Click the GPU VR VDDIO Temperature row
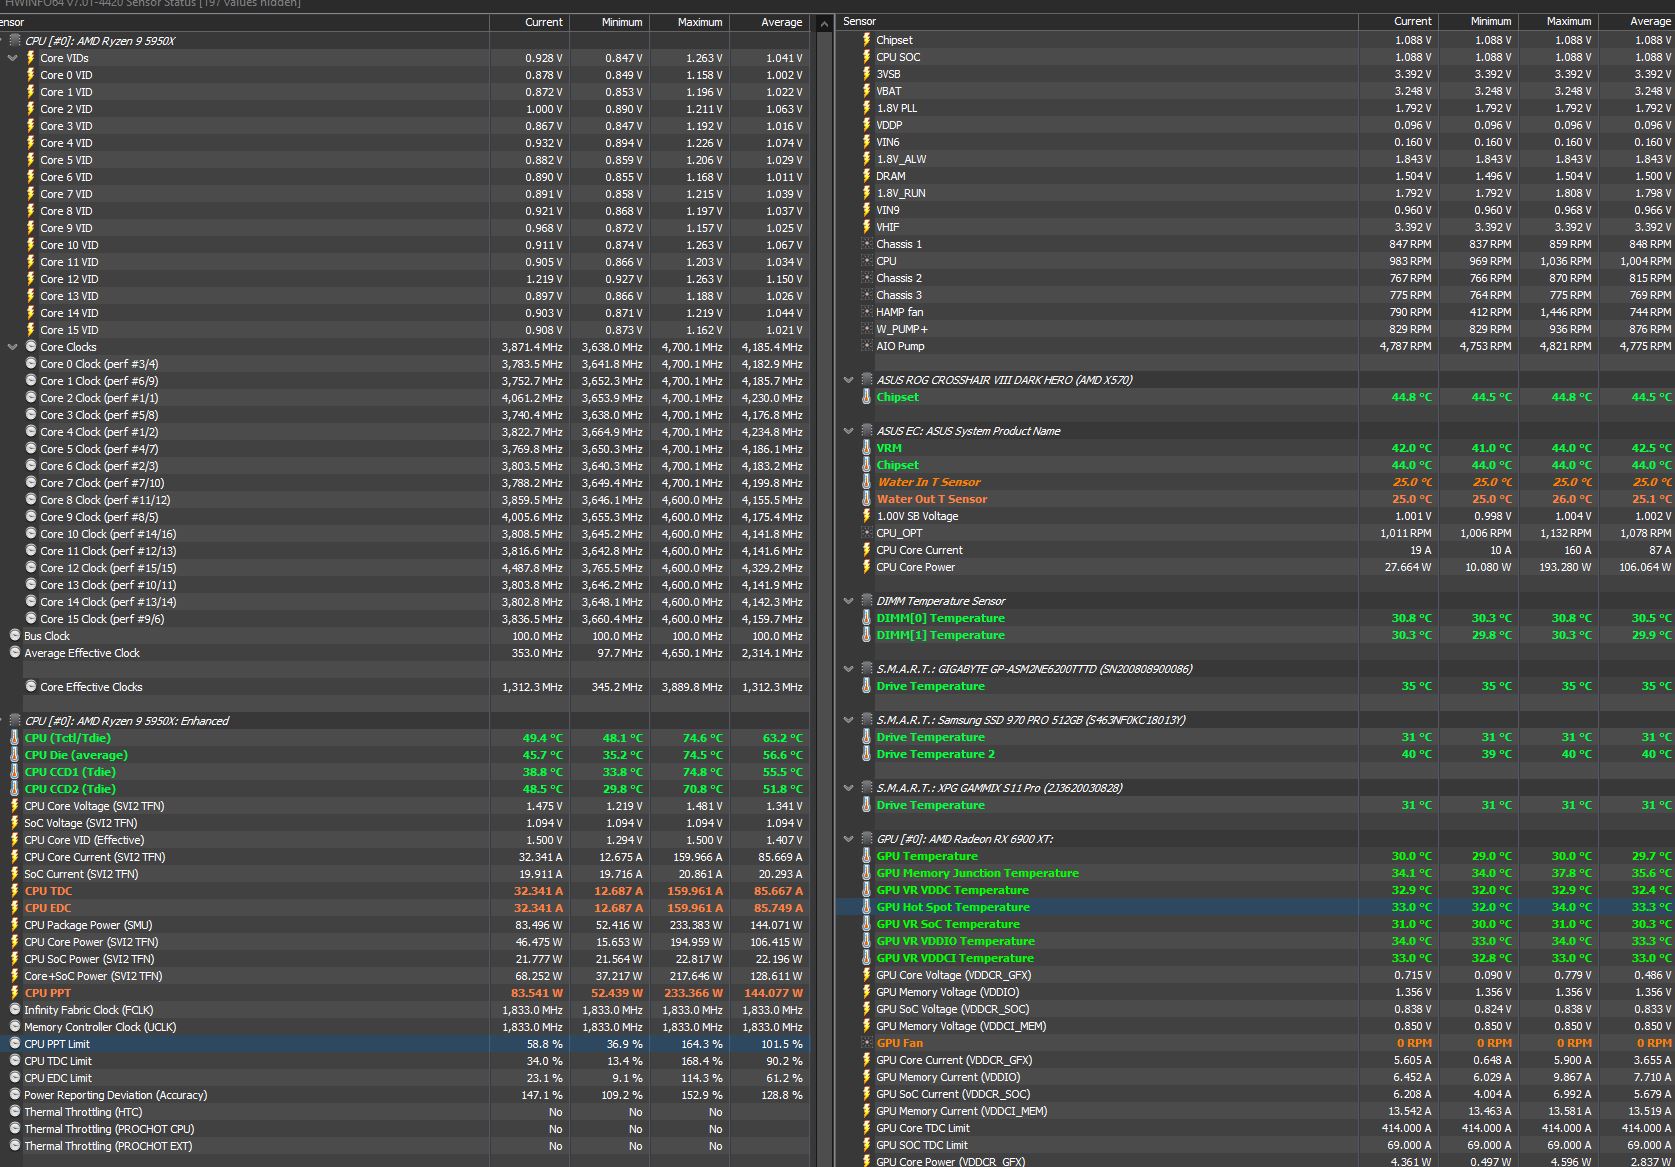 click(x=1256, y=941)
